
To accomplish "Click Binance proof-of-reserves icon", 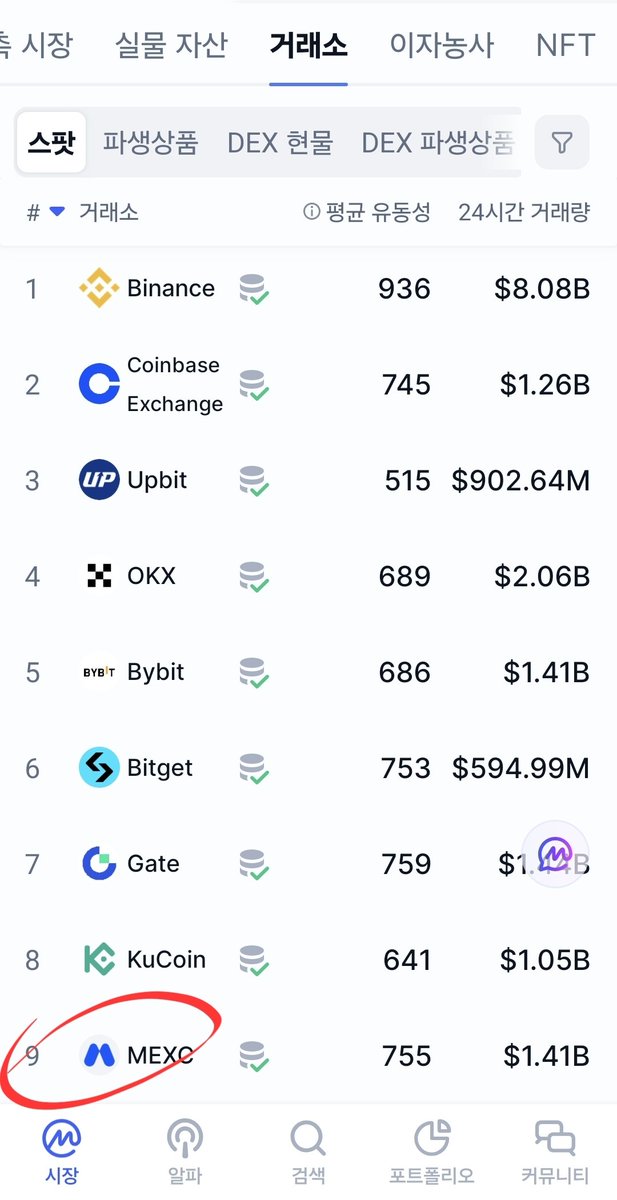I will pyautogui.click(x=254, y=290).
